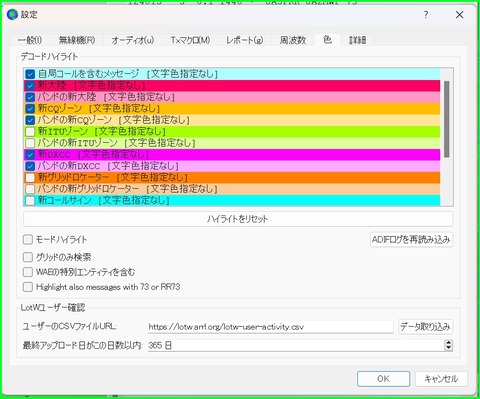
Task: Select the dark orange 新グリッドロケーター row
Action: [232, 178]
